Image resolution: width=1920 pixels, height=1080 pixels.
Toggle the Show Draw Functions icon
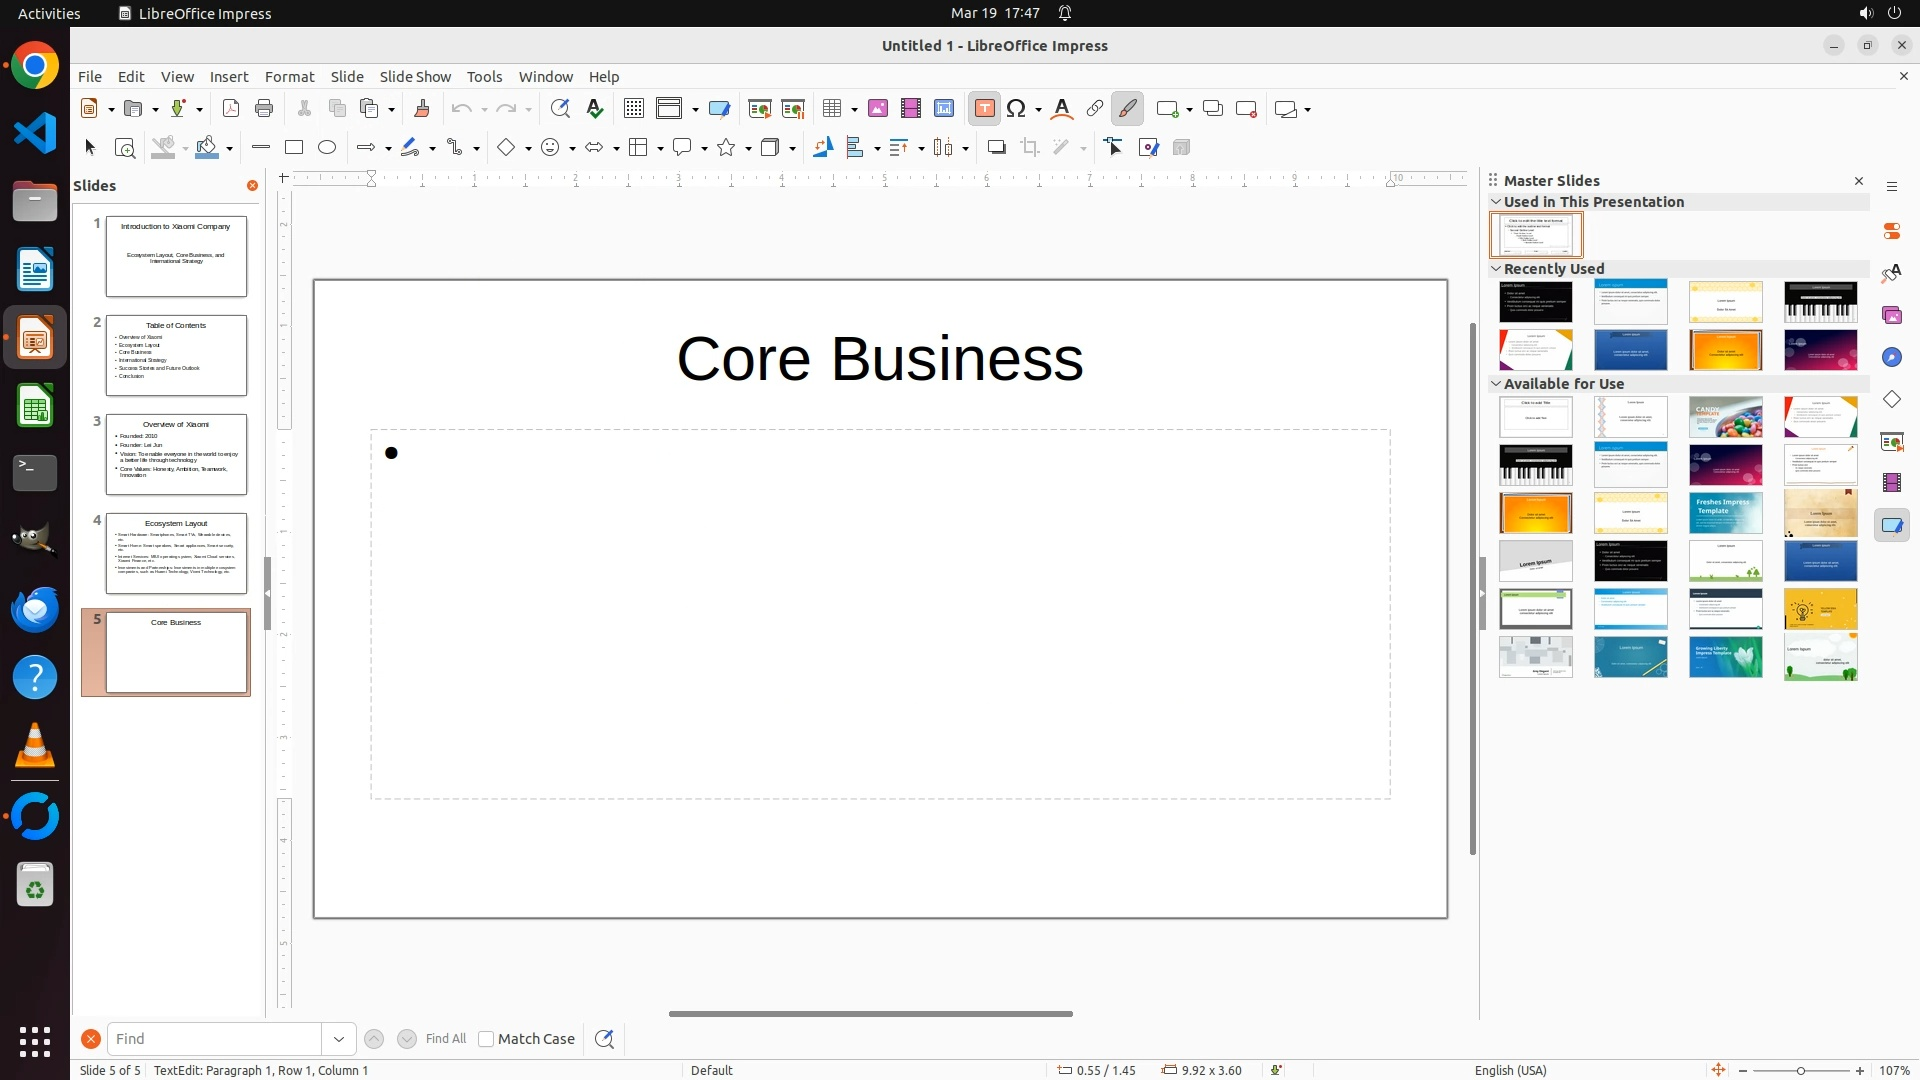1127,109
